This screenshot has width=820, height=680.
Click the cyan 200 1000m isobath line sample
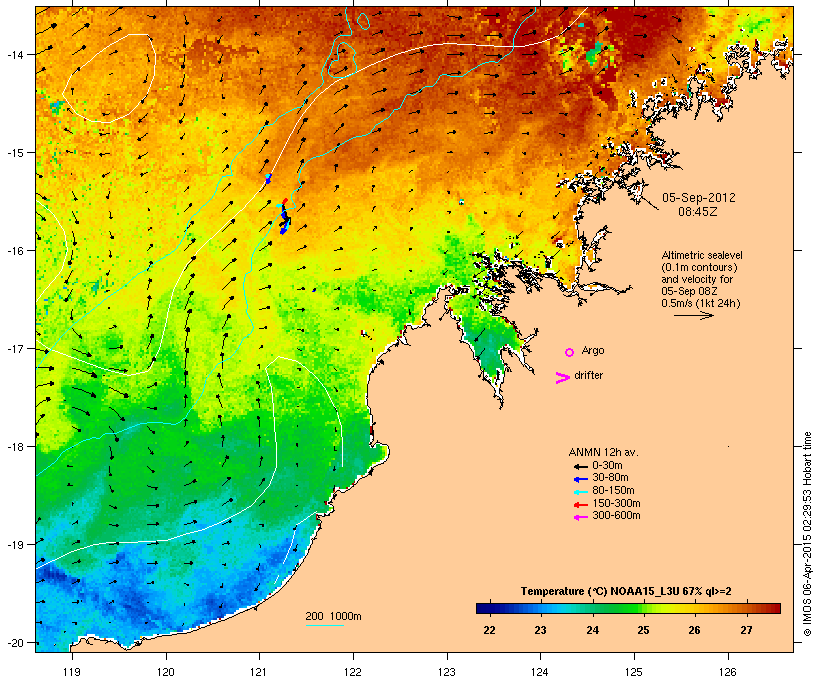324,625
